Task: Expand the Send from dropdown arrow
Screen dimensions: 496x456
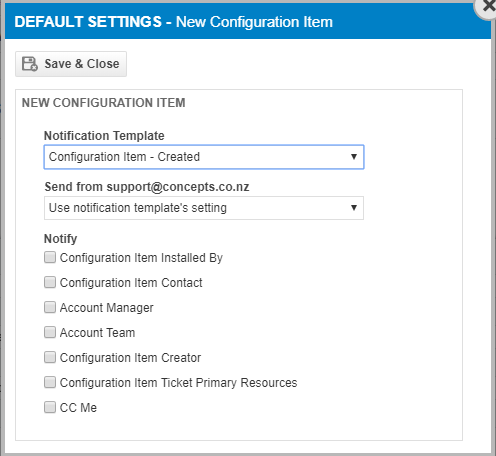Action: pyautogui.click(x=354, y=208)
